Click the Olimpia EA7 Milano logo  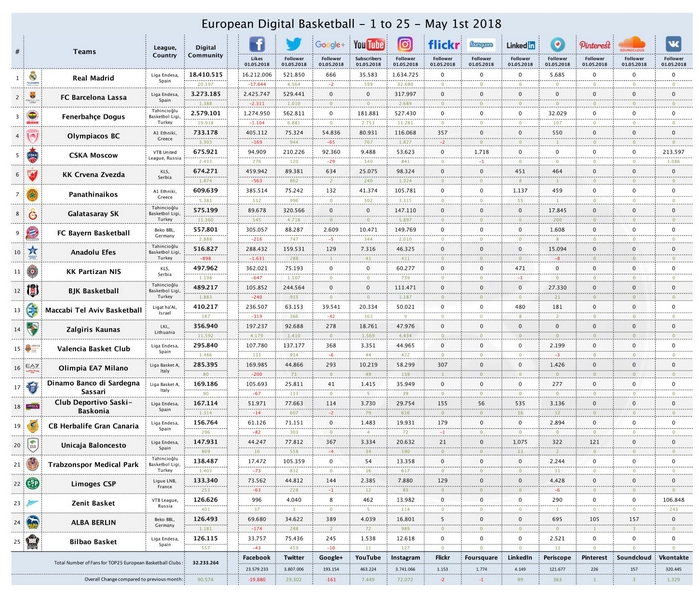click(33, 368)
